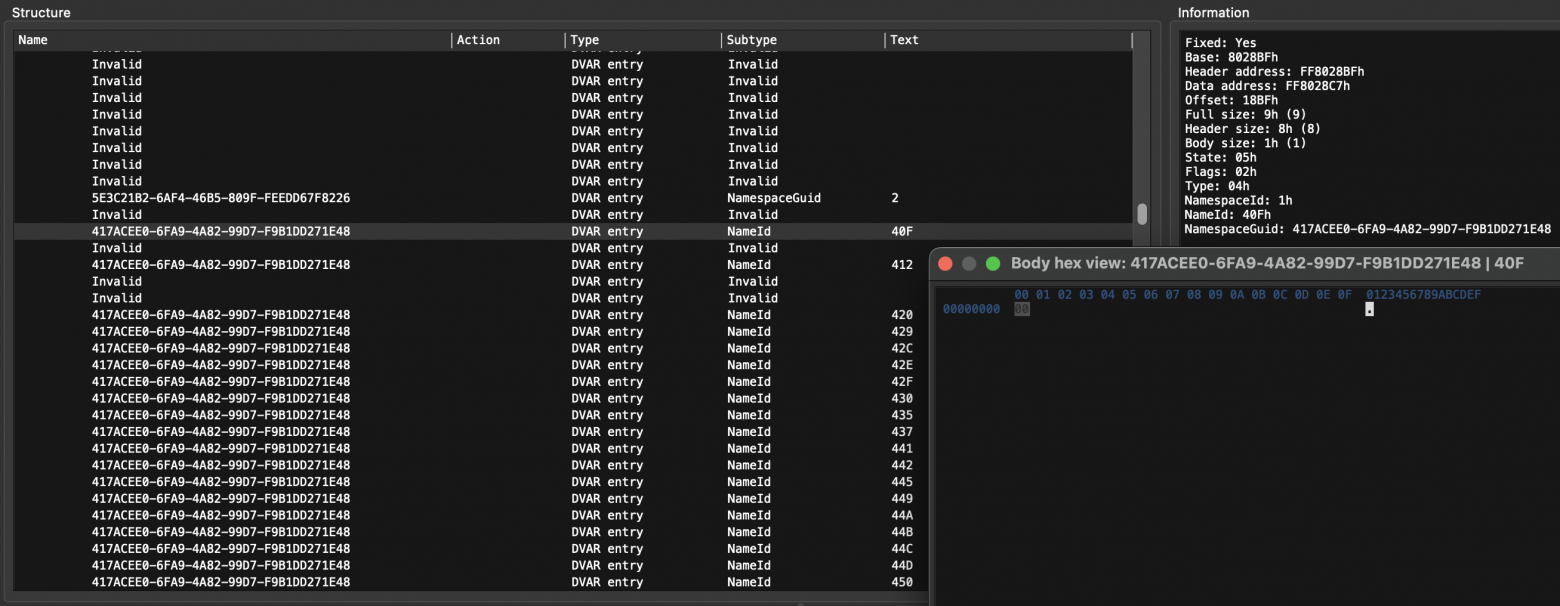1560x606 pixels.
Task: Minimize the Body hex view window
Action: click(x=969, y=264)
